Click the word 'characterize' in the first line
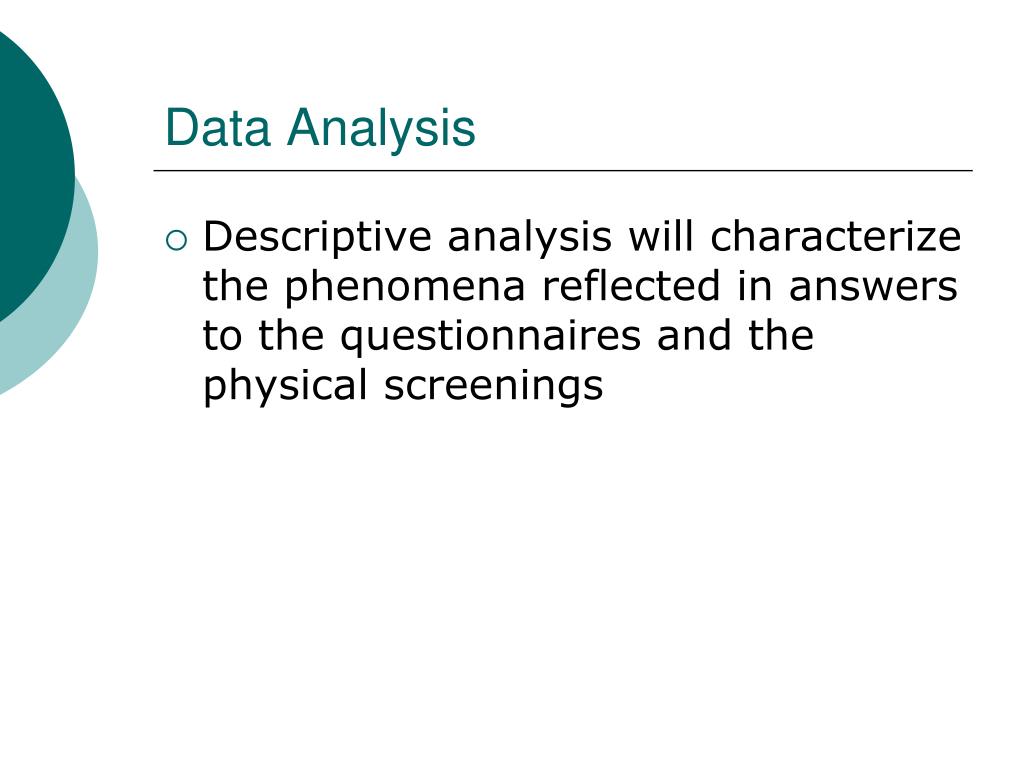The height and width of the screenshot is (768, 1024). [x=835, y=236]
